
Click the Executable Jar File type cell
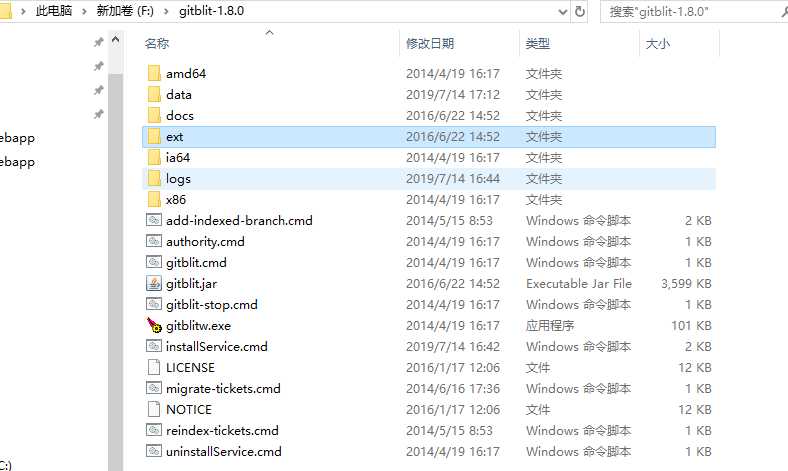579,284
